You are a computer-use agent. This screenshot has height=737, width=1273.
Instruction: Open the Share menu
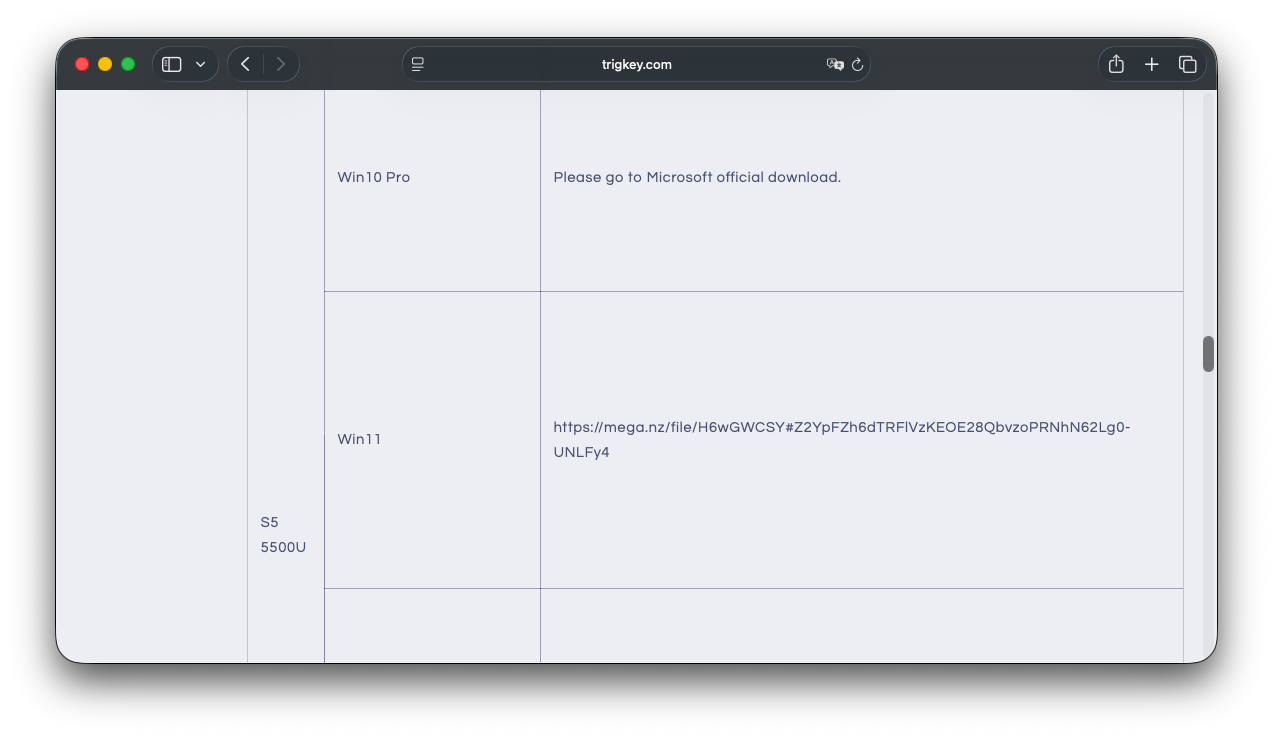click(x=1116, y=64)
